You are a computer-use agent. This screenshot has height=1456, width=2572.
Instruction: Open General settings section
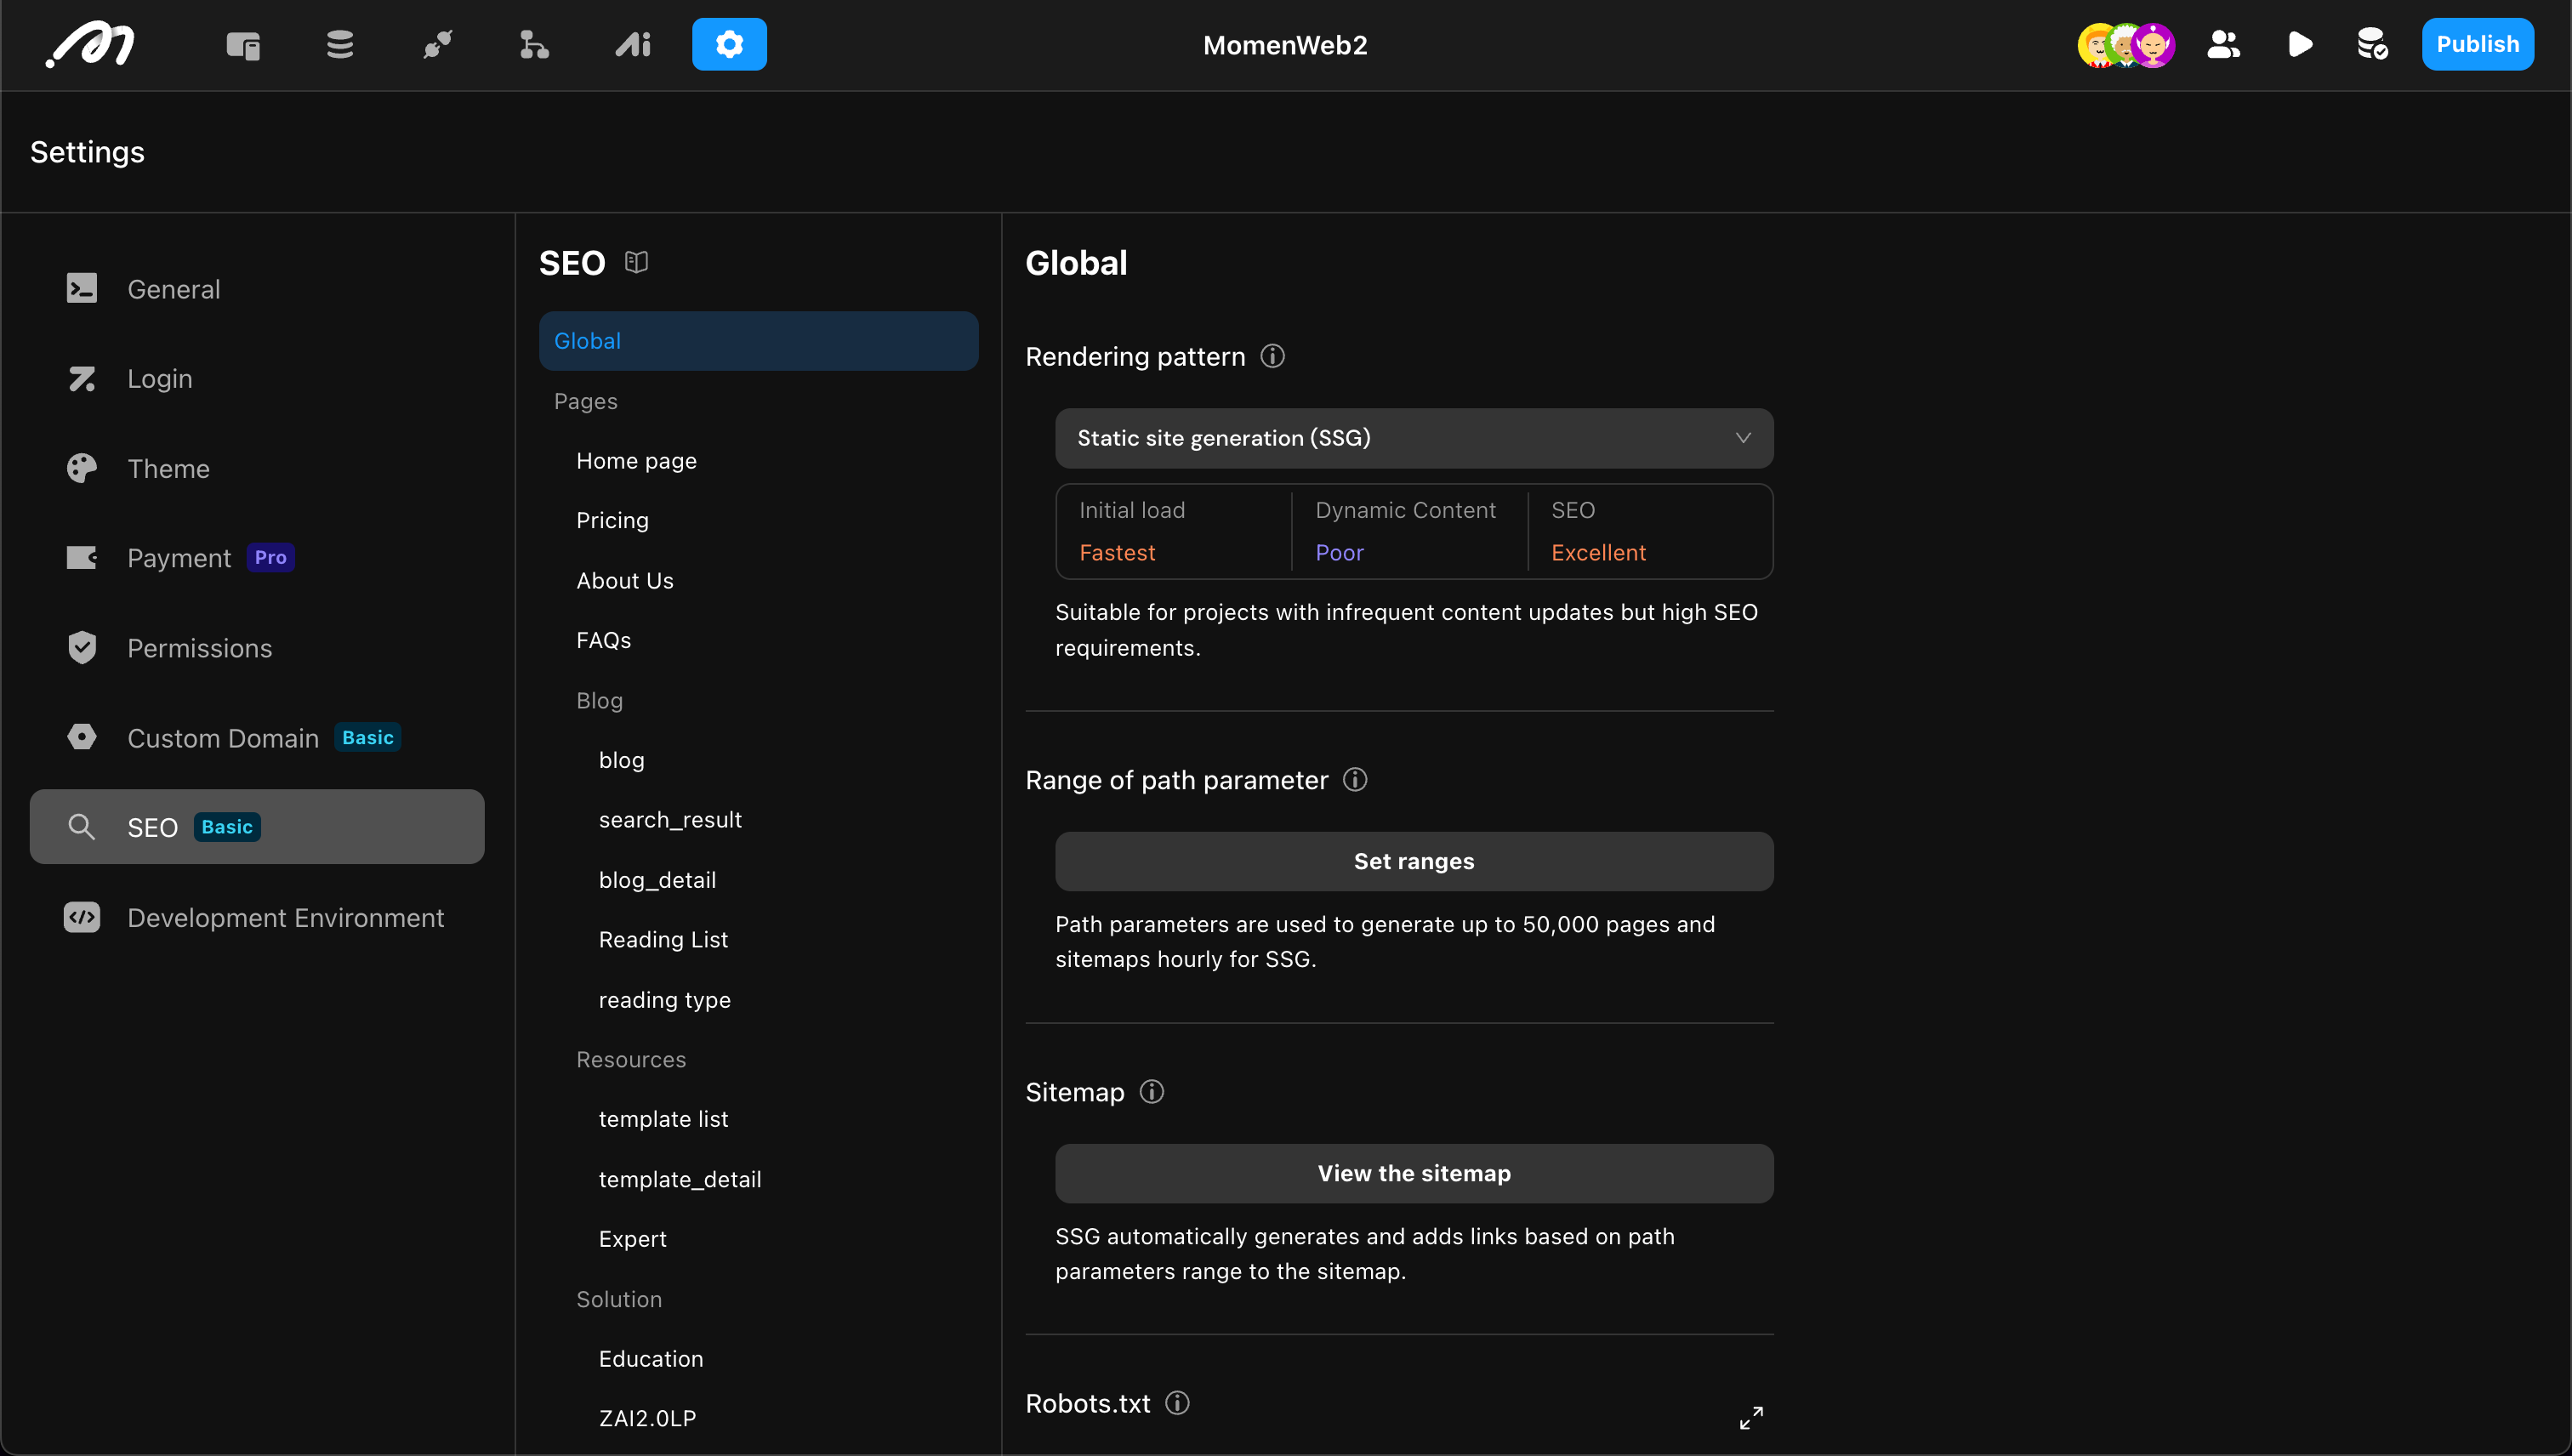tap(257, 289)
